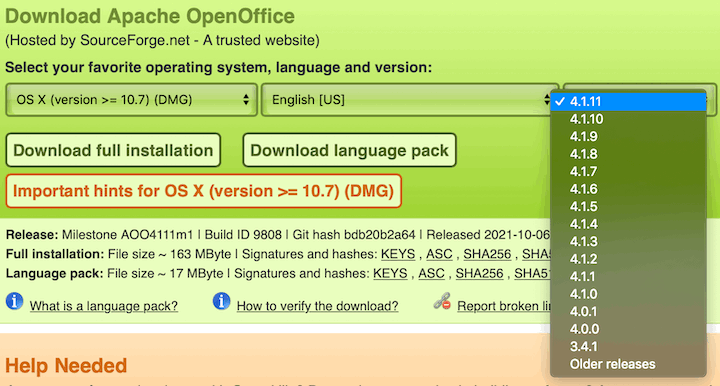
Task: Choose version 4.0.1 from the list
Action: pos(628,312)
